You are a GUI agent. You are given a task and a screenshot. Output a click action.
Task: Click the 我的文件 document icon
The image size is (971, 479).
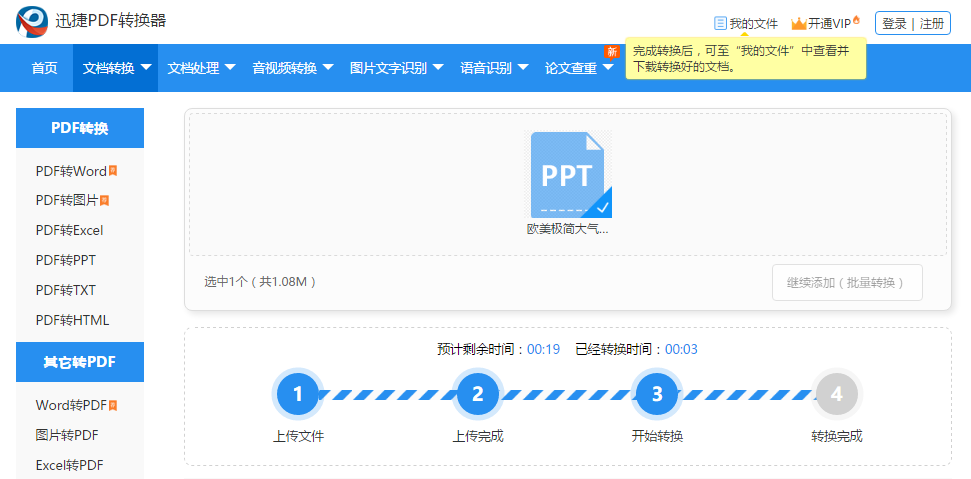(x=720, y=24)
